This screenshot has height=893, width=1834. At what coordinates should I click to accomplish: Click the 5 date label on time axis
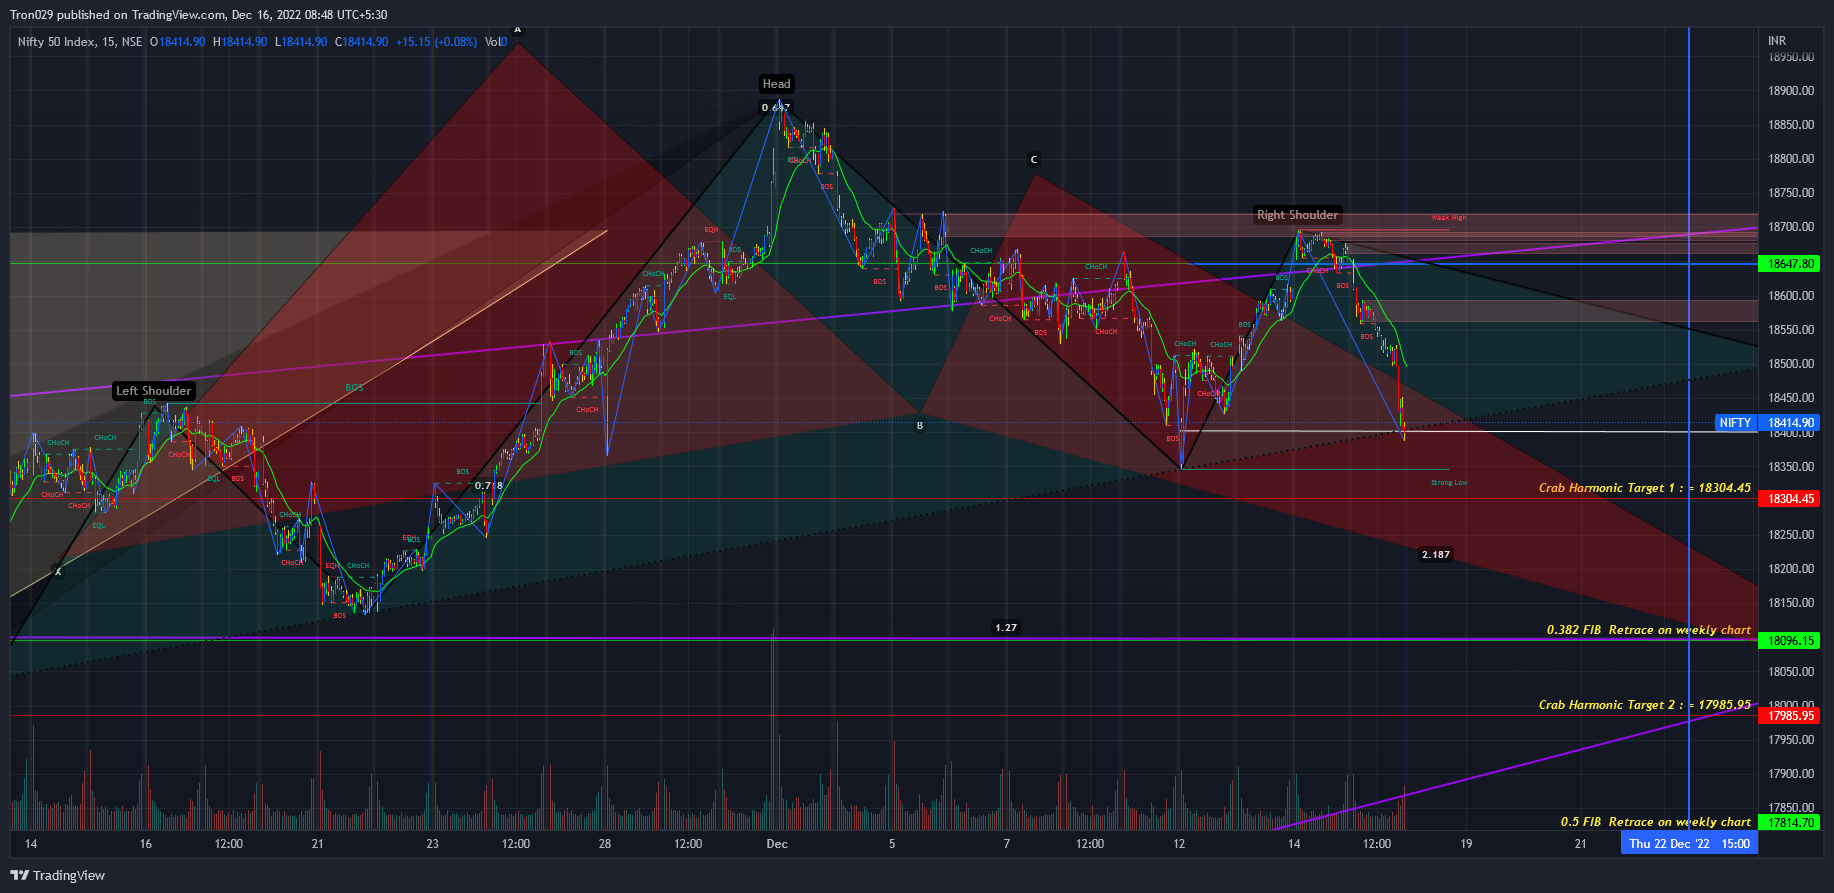(892, 844)
